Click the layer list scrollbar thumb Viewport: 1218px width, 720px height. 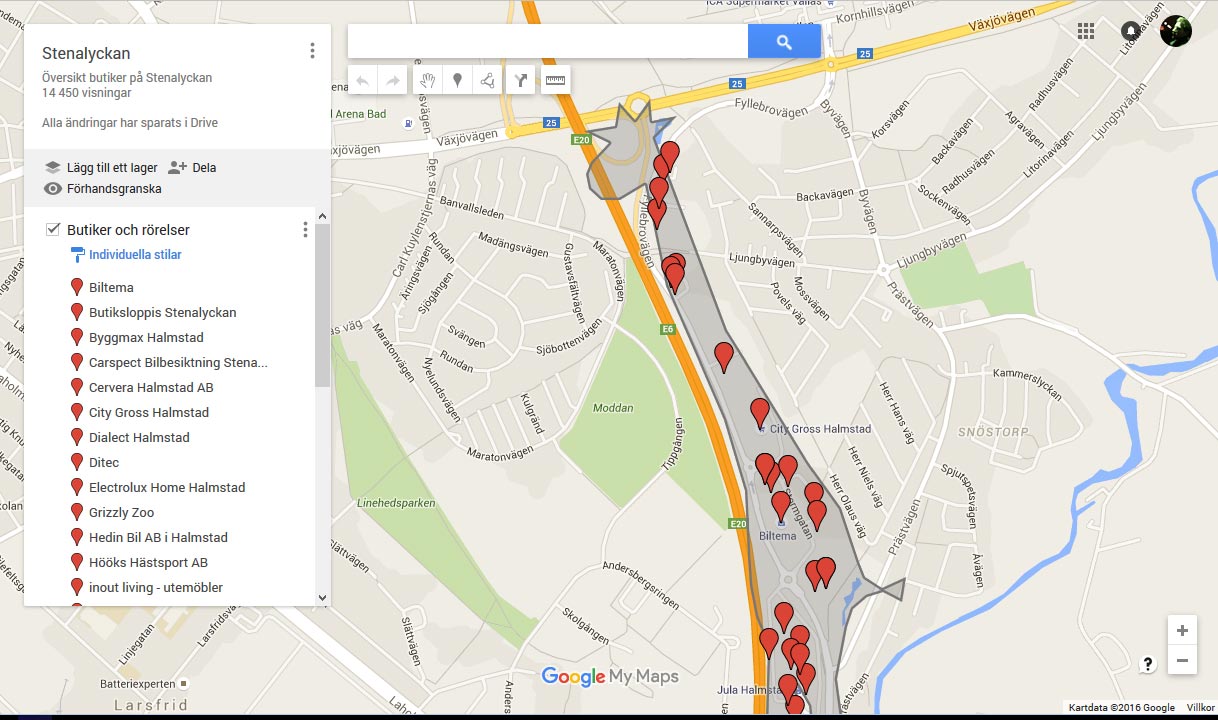[x=322, y=305]
